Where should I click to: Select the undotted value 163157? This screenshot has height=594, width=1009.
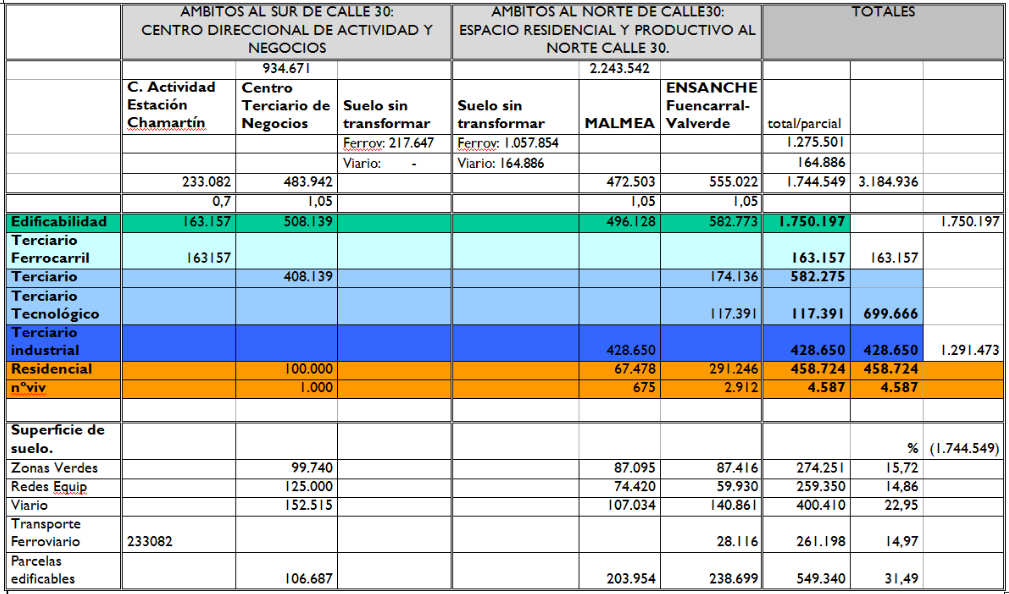click(x=209, y=259)
